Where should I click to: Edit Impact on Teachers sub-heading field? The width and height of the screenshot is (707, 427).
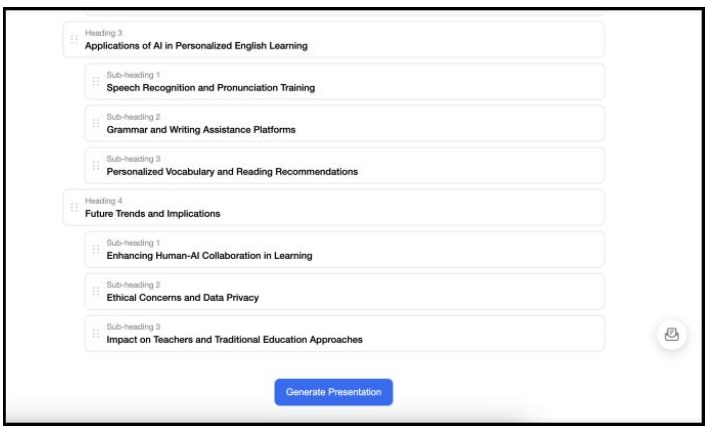pyautogui.click(x=234, y=340)
